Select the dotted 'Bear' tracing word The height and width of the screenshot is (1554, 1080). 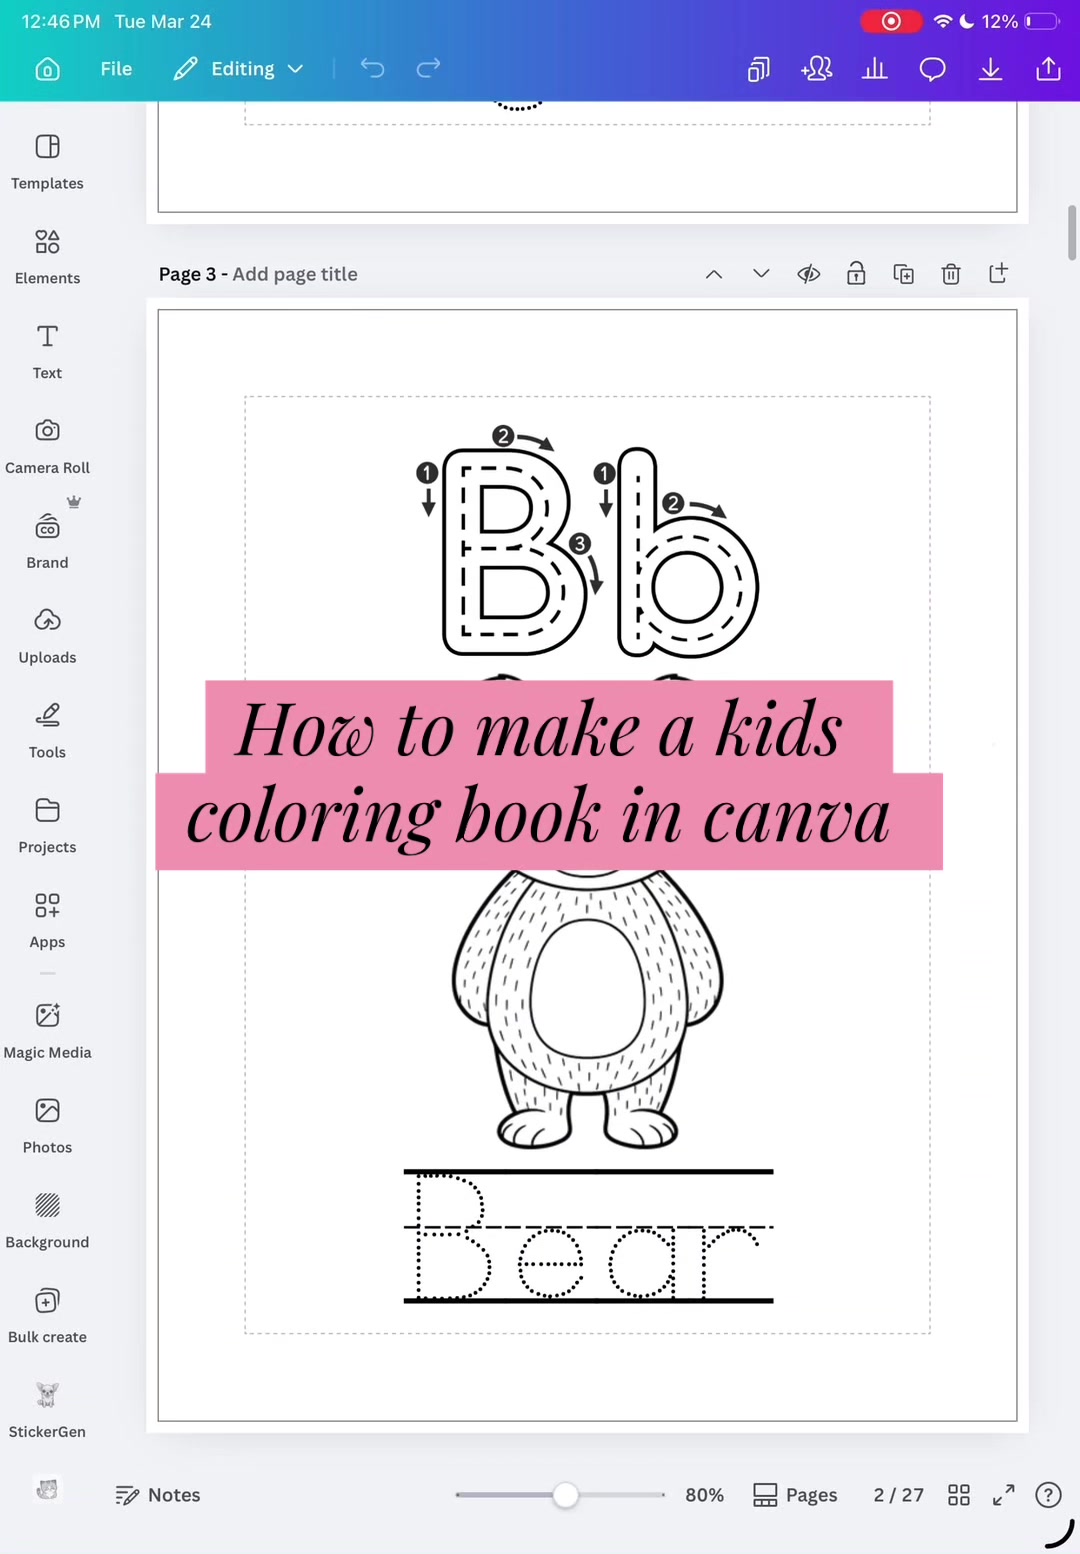588,1236
